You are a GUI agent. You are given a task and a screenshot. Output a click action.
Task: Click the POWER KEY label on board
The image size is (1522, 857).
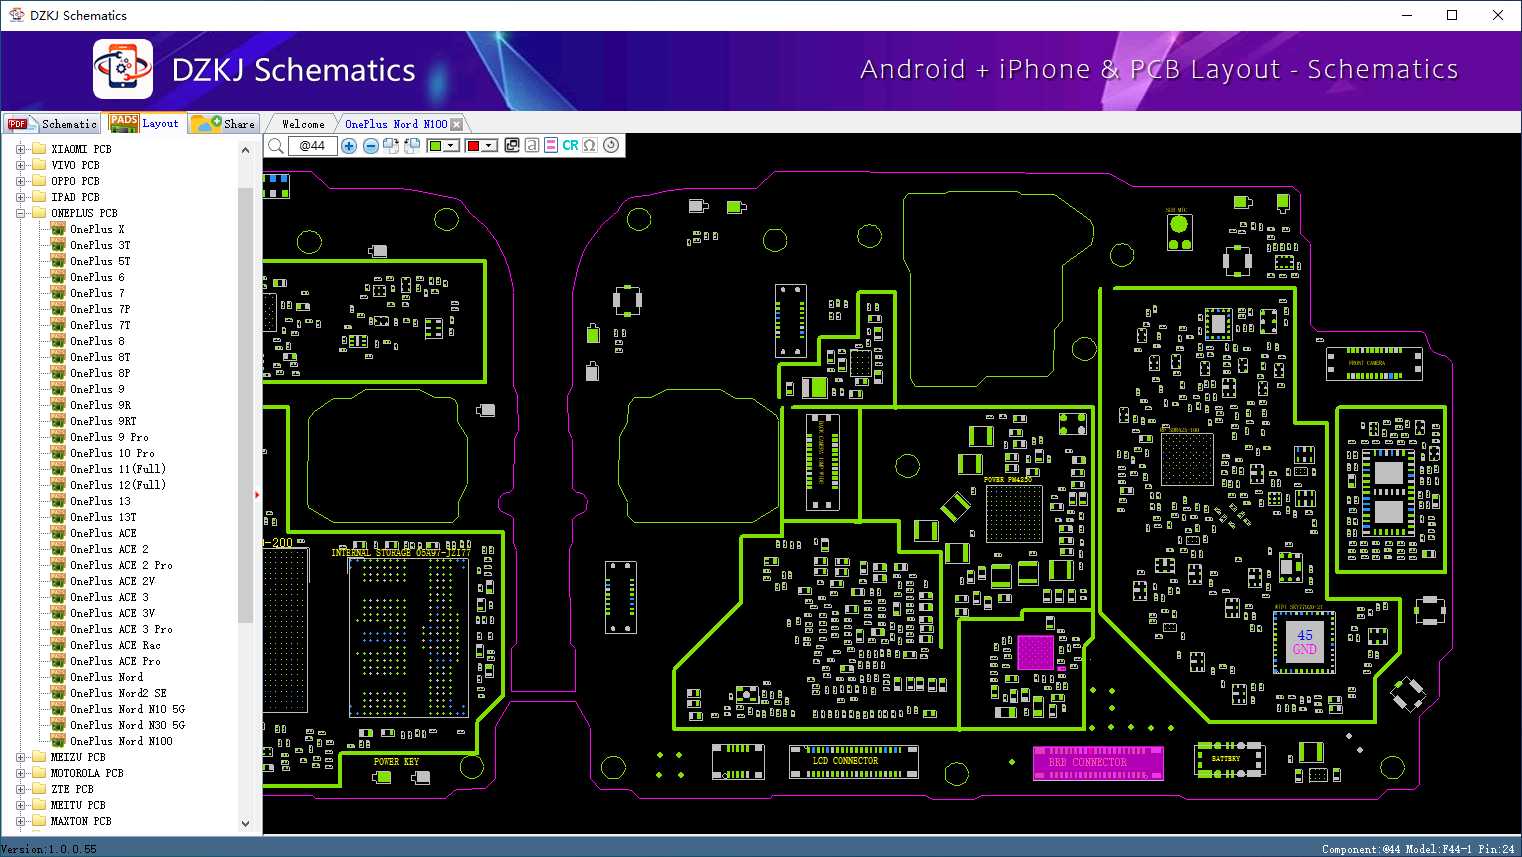point(396,762)
